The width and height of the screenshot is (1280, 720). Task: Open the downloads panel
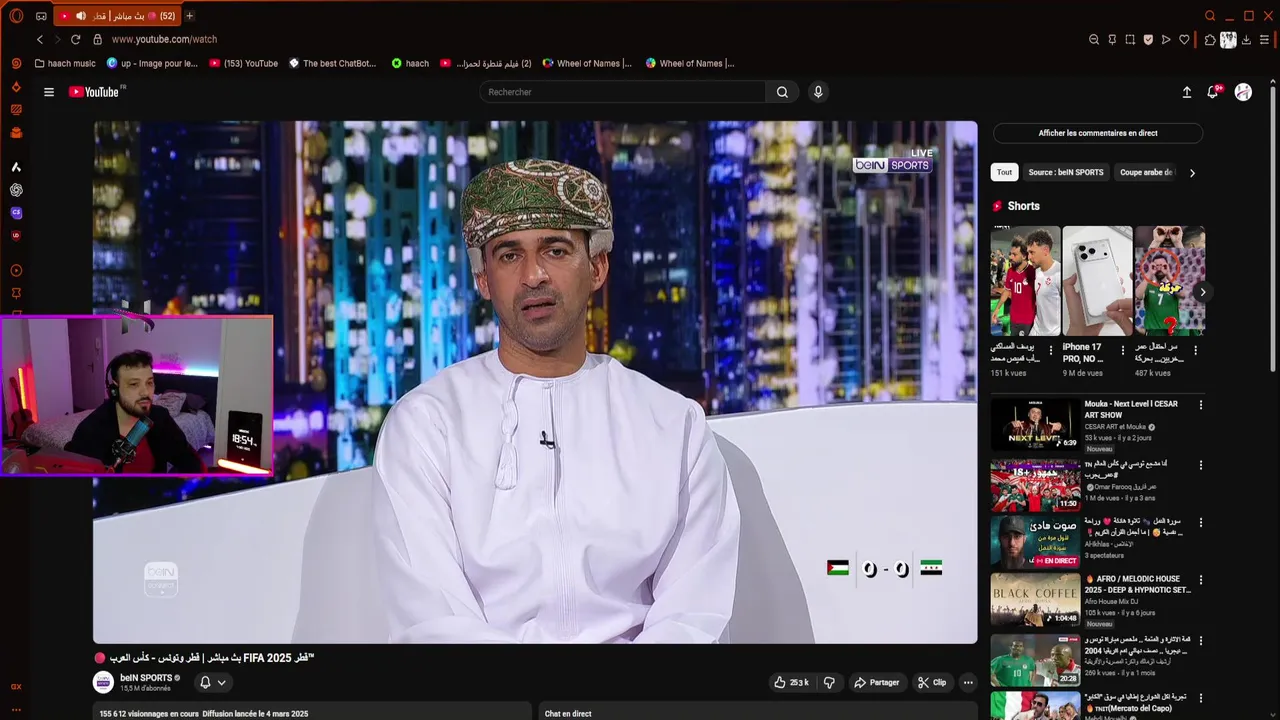click(x=1246, y=39)
